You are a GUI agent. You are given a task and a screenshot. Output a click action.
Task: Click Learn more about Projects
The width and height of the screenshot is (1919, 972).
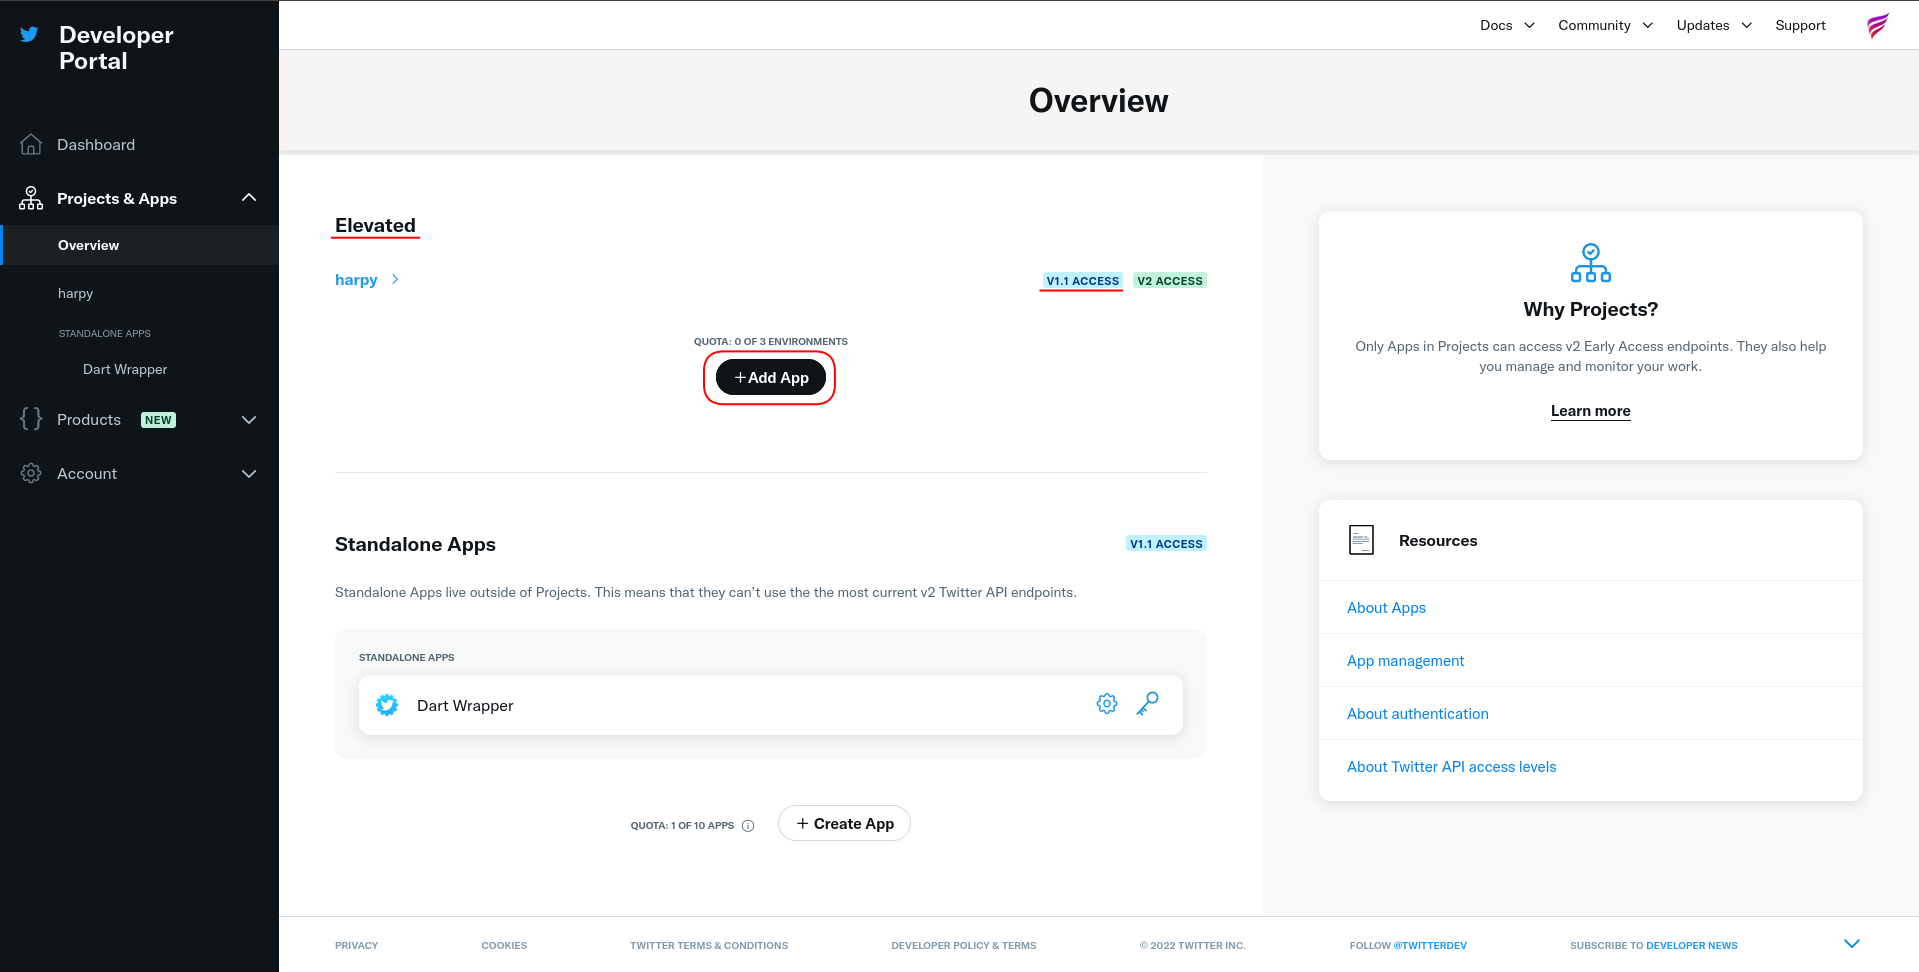pos(1590,411)
